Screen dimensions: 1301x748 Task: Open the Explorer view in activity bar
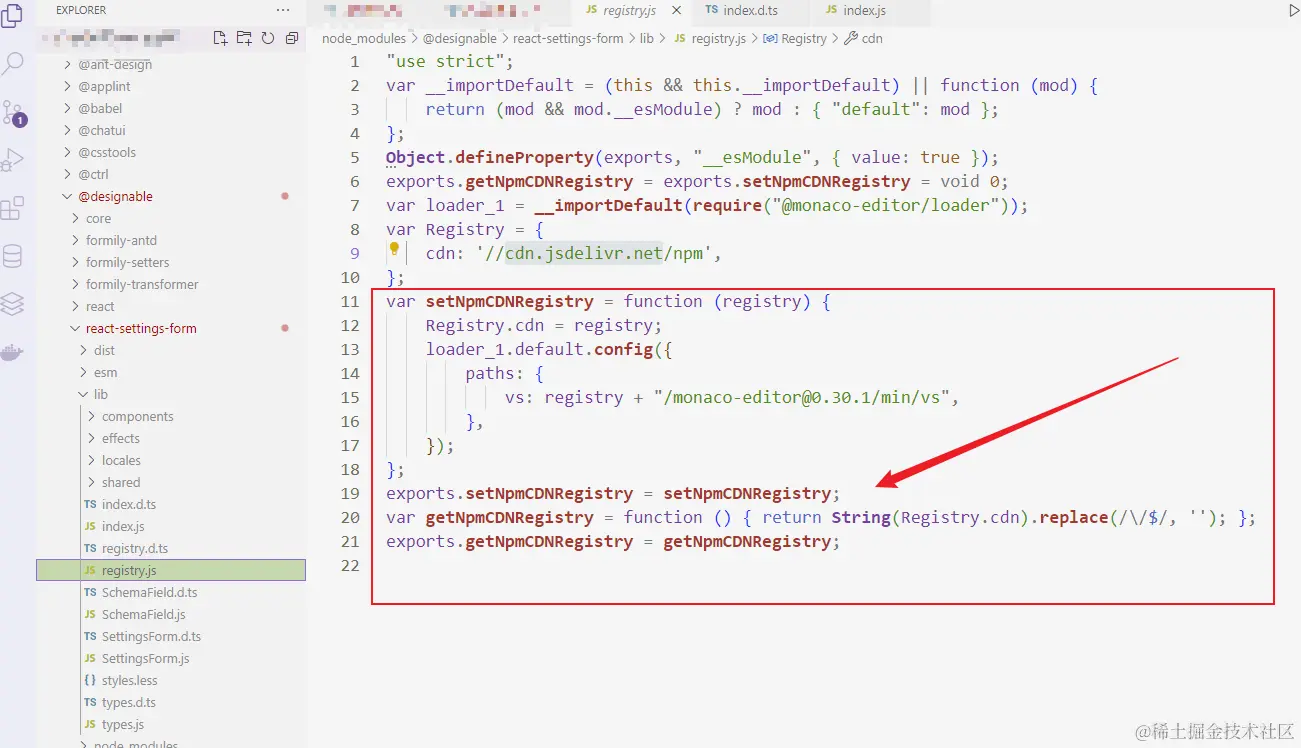tap(13, 17)
